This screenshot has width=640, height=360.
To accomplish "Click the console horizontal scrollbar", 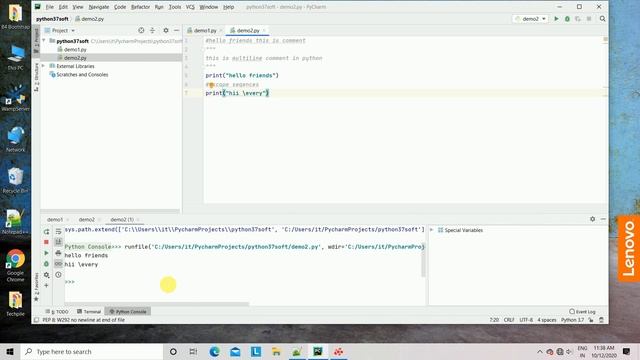I will pyautogui.click(x=157, y=304).
